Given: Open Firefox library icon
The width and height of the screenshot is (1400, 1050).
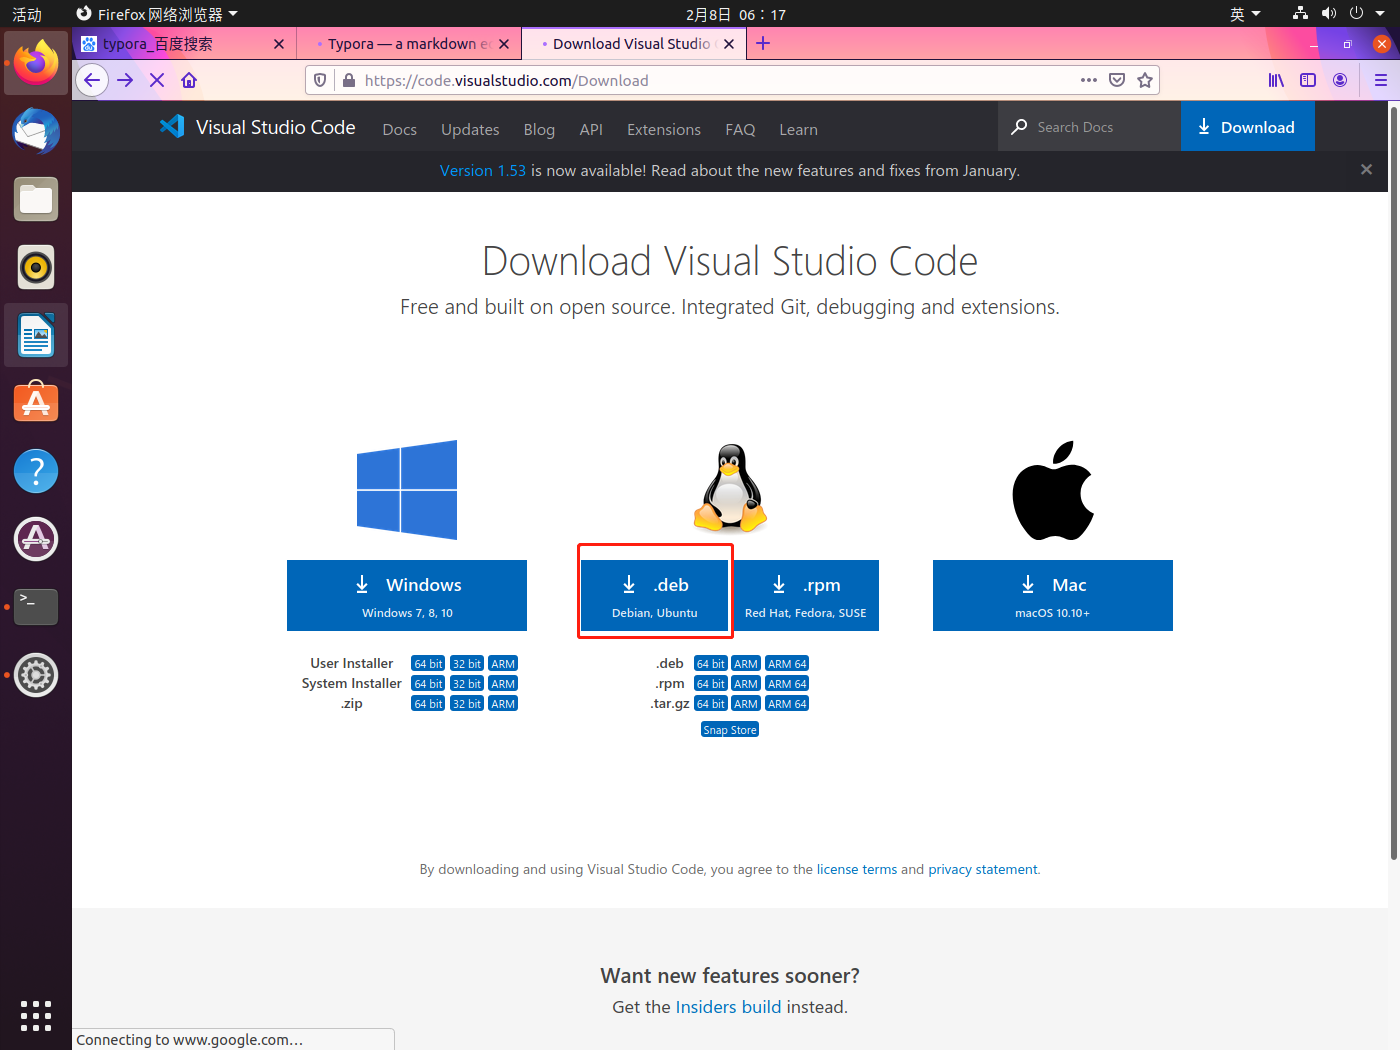Looking at the screenshot, I should [x=1276, y=80].
